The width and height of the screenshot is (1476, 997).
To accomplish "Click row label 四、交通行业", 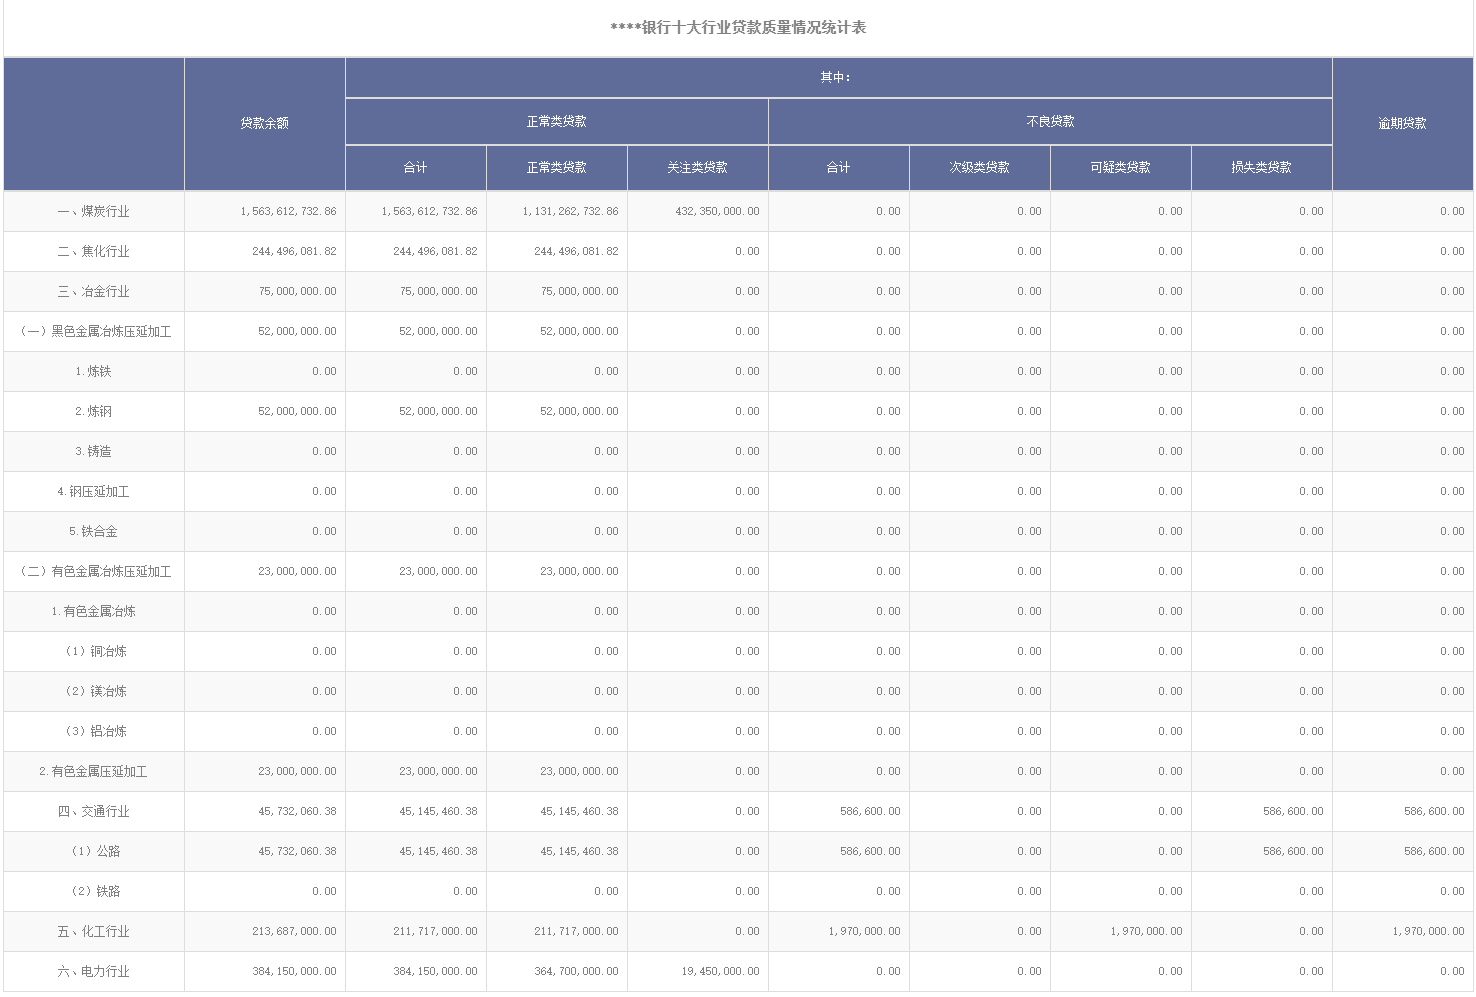I will 94,811.
